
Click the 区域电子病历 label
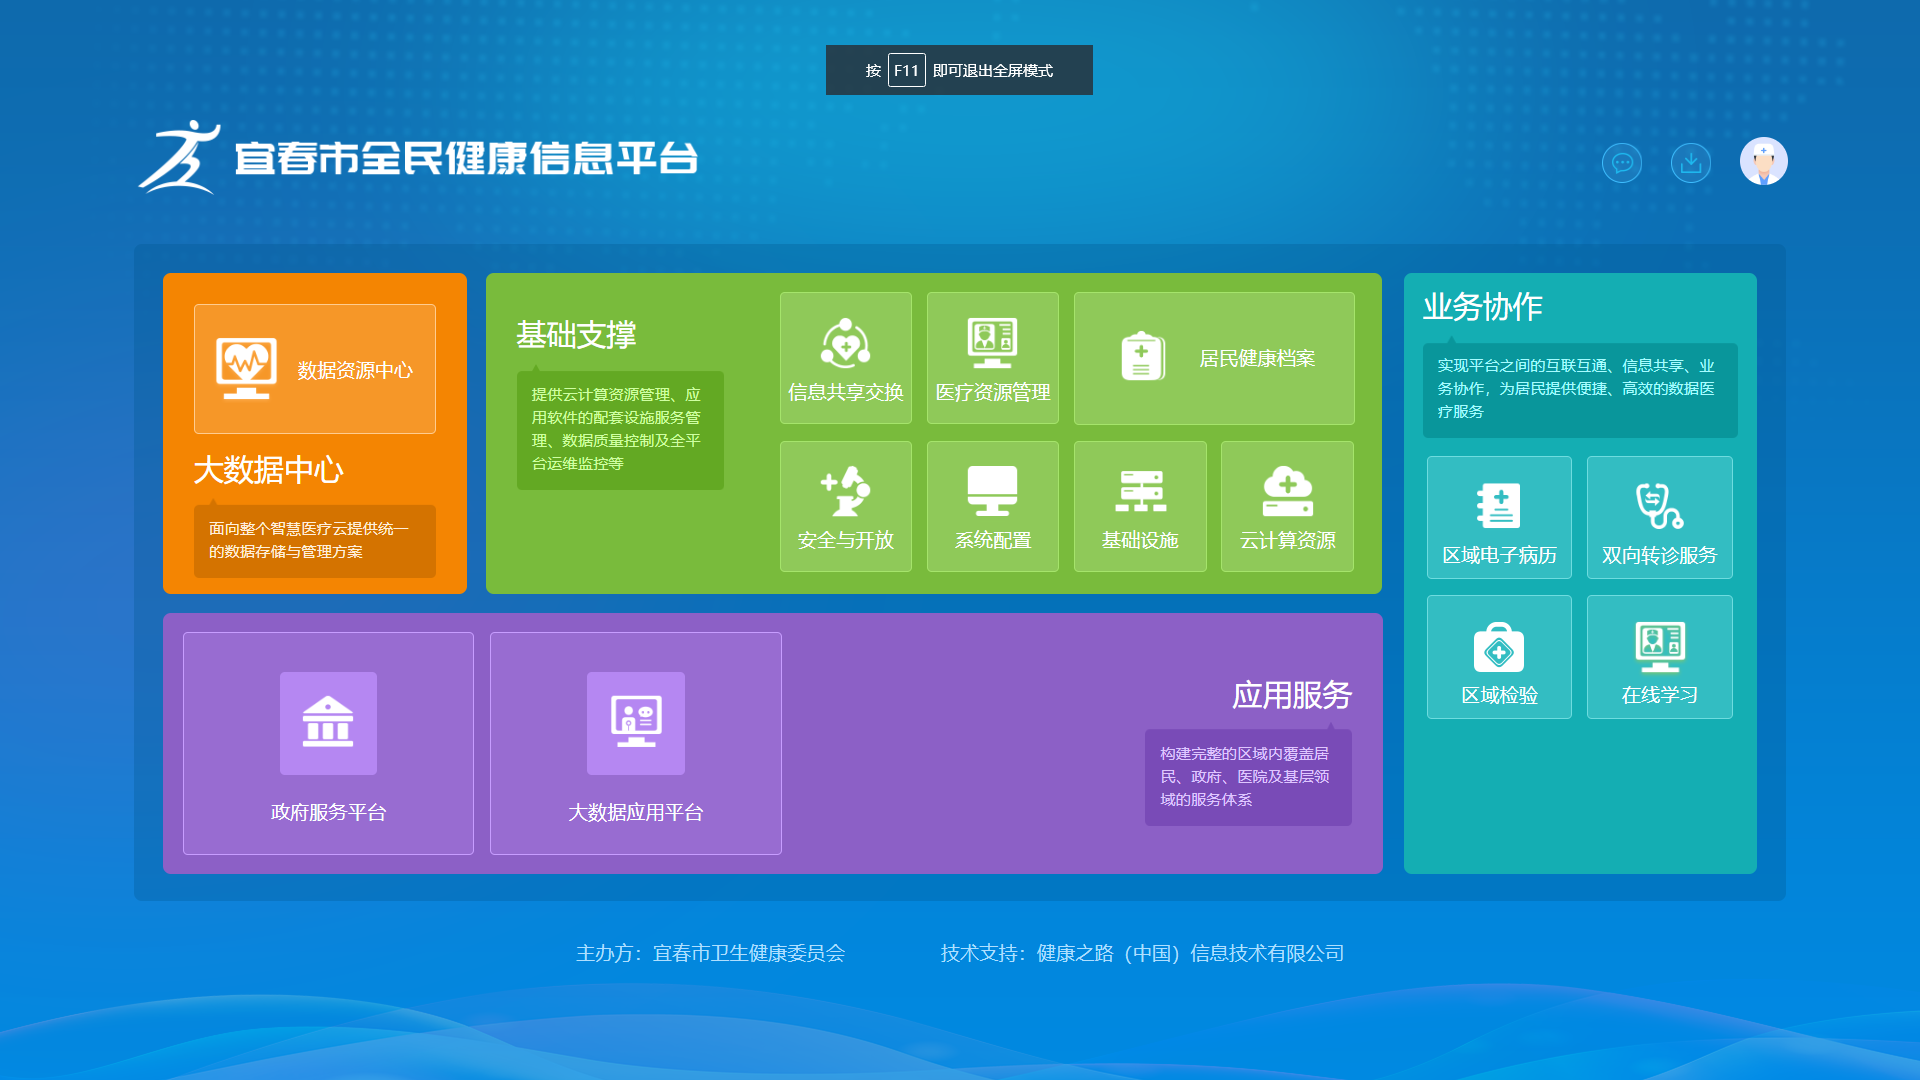(x=1499, y=556)
